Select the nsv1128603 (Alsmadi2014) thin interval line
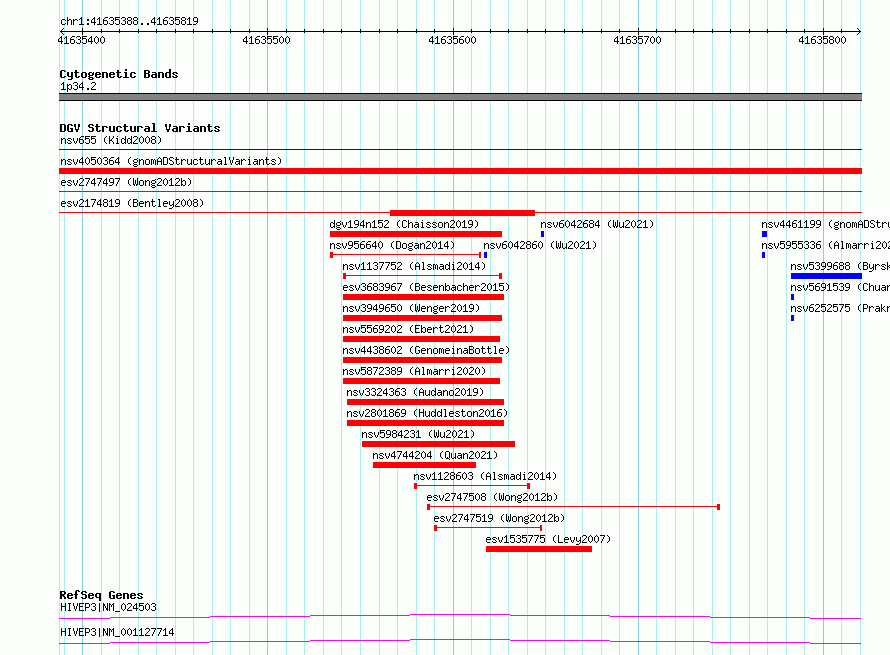 point(472,486)
